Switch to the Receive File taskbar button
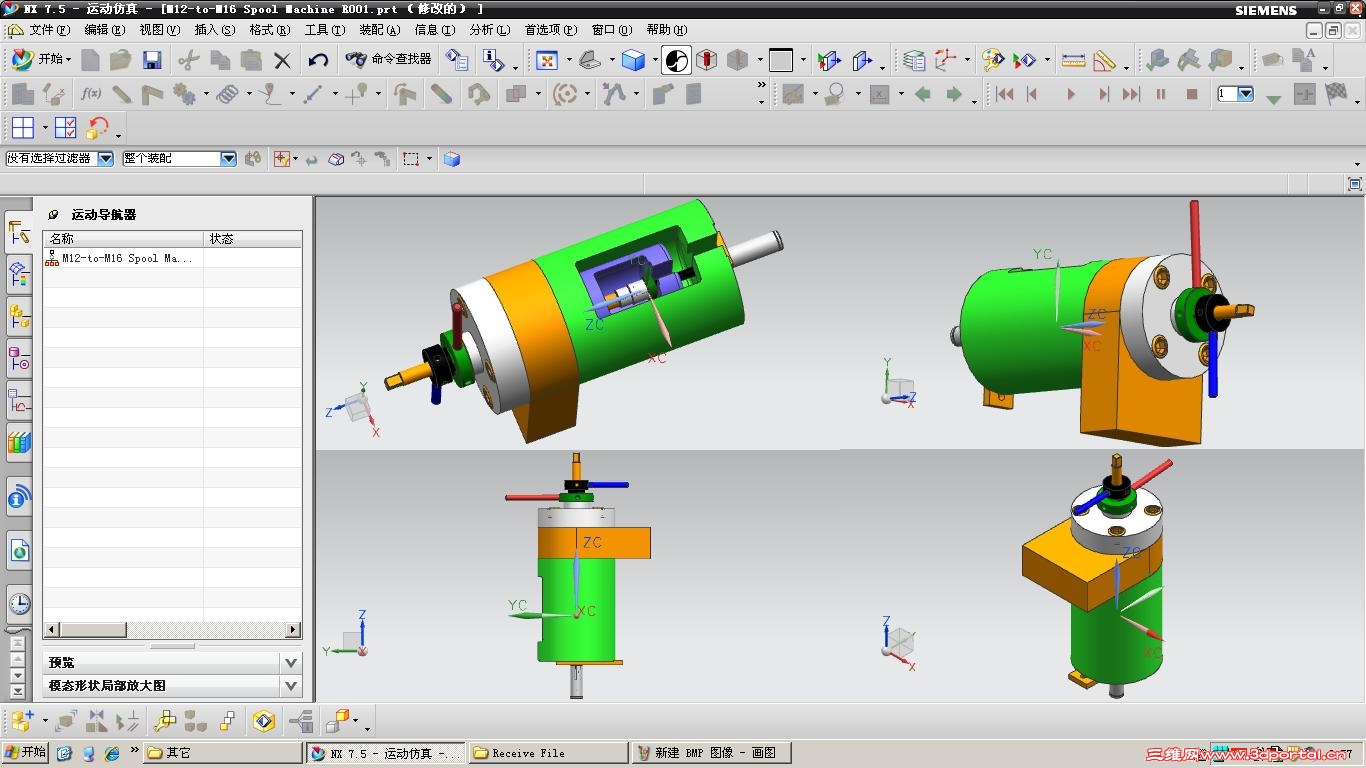 [548, 753]
